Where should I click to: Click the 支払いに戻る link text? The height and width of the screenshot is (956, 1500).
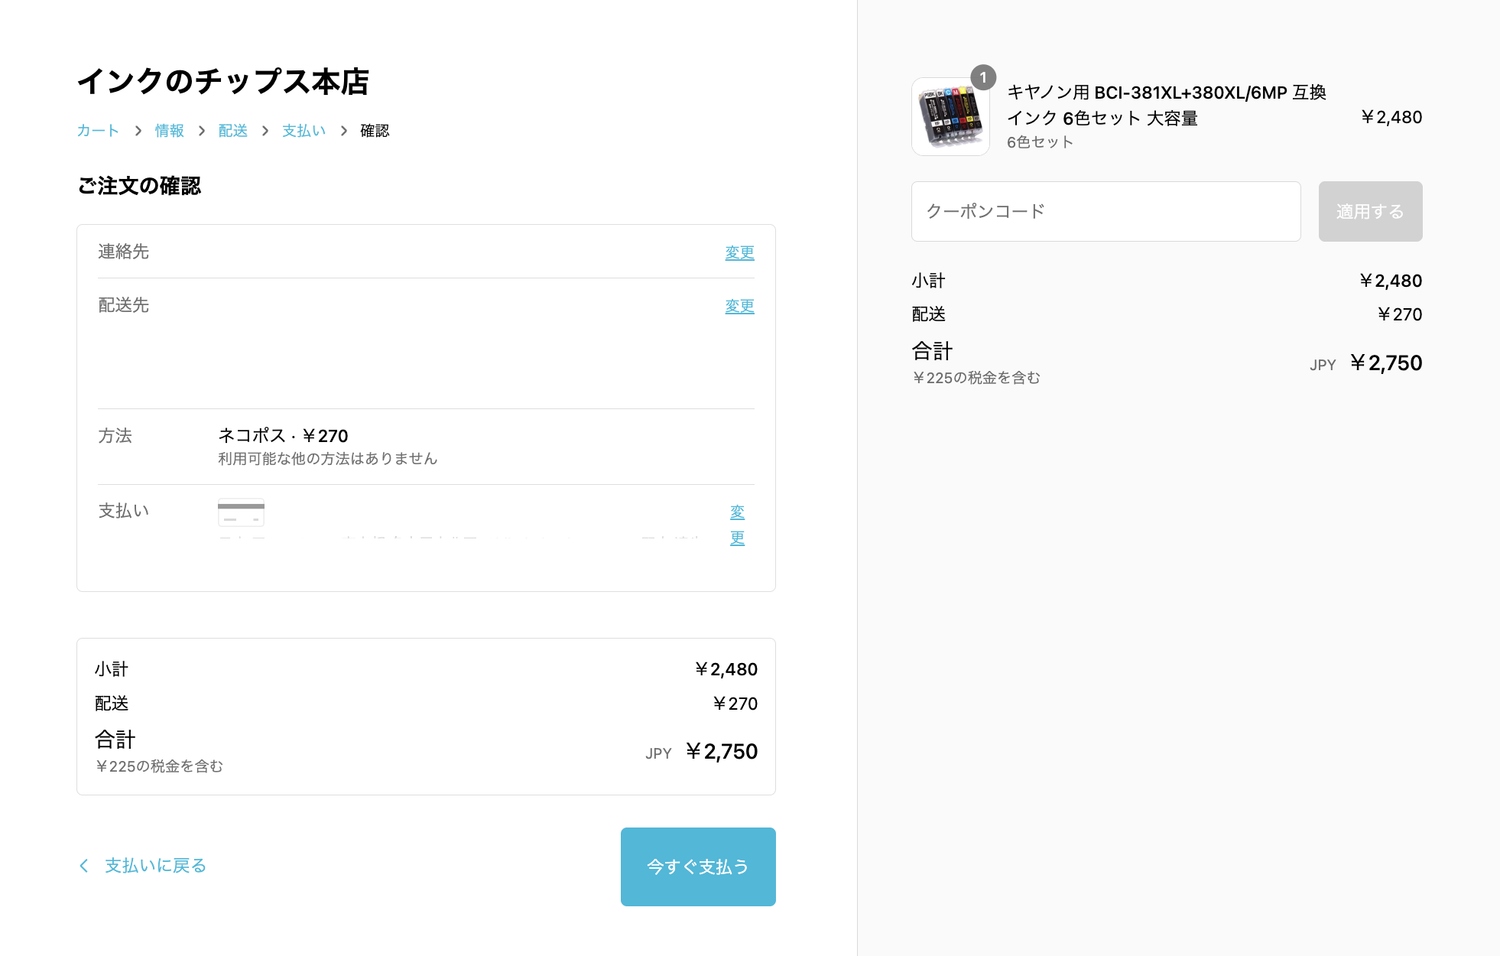[x=155, y=866]
